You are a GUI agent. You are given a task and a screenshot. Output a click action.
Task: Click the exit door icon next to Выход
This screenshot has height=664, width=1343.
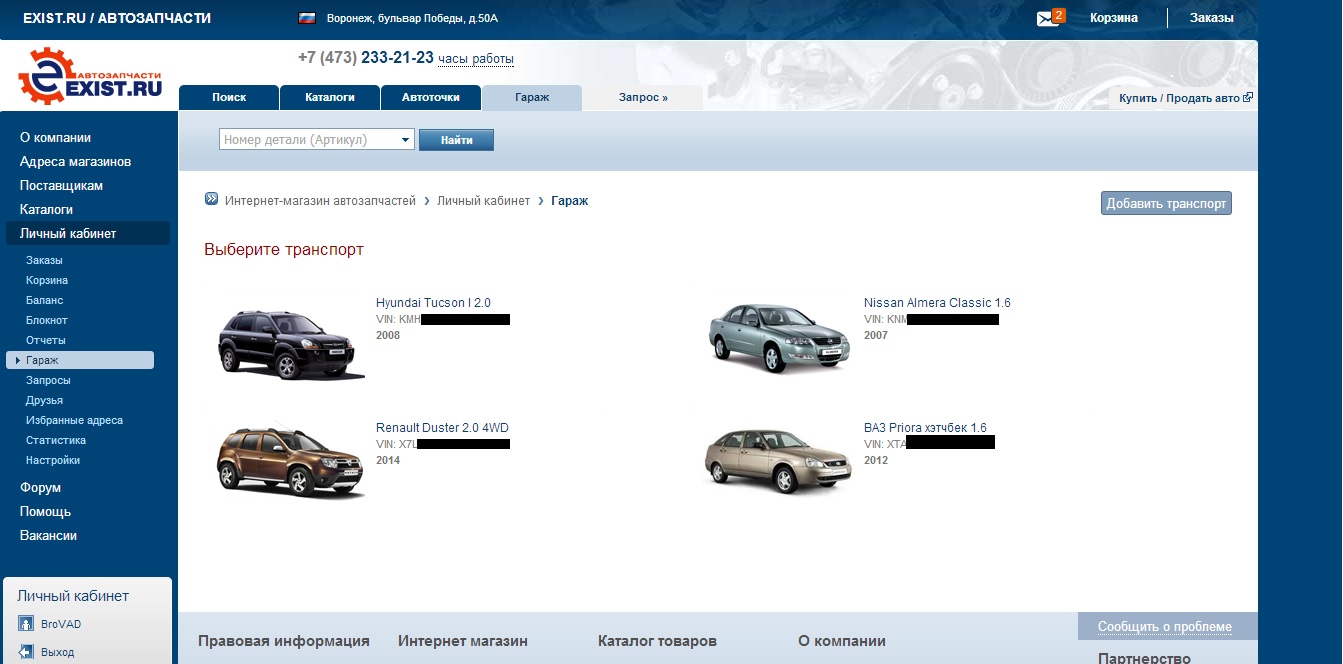(x=26, y=652)
